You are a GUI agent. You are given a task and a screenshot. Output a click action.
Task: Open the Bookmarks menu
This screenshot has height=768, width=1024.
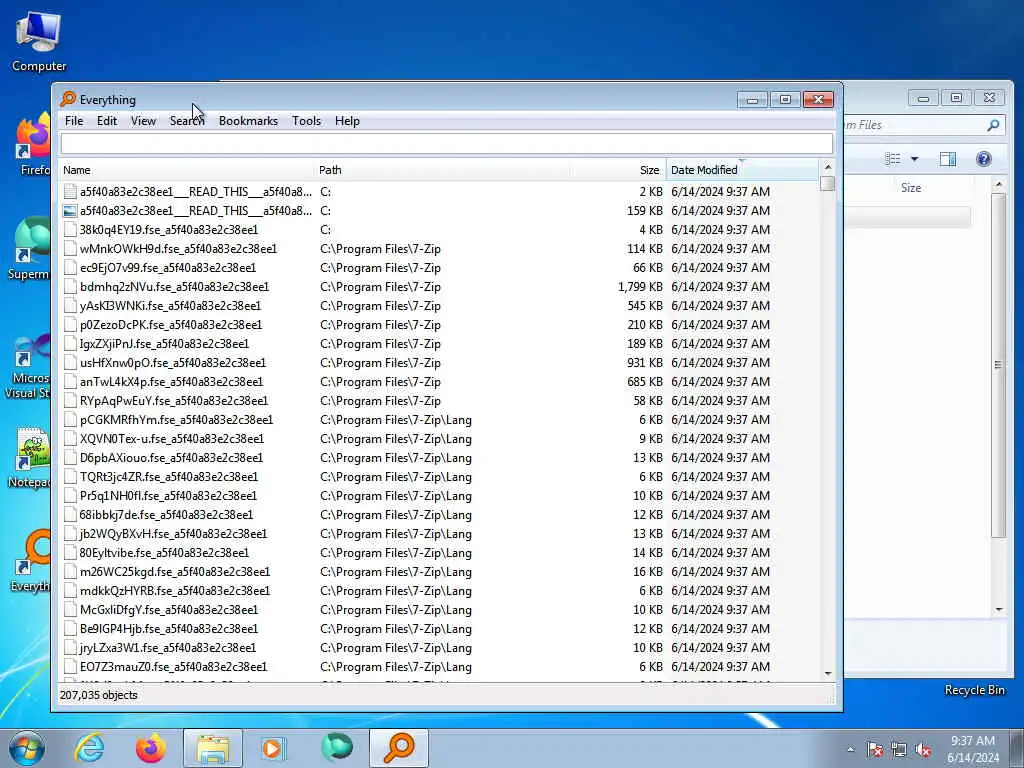248,121
